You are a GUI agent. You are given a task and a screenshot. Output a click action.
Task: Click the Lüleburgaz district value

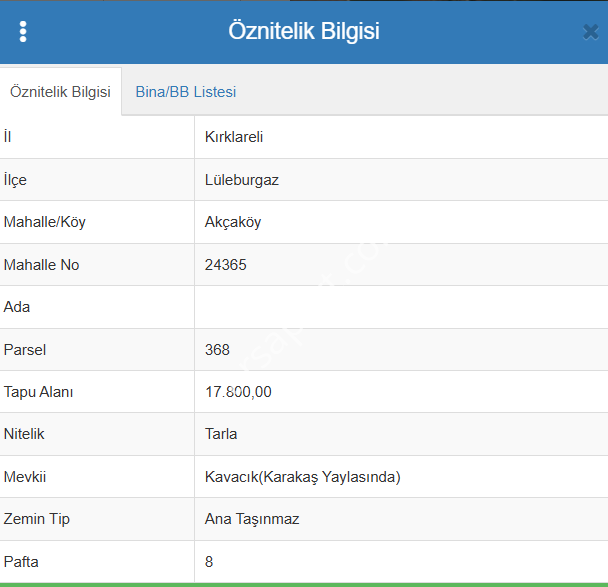[241, 180]
